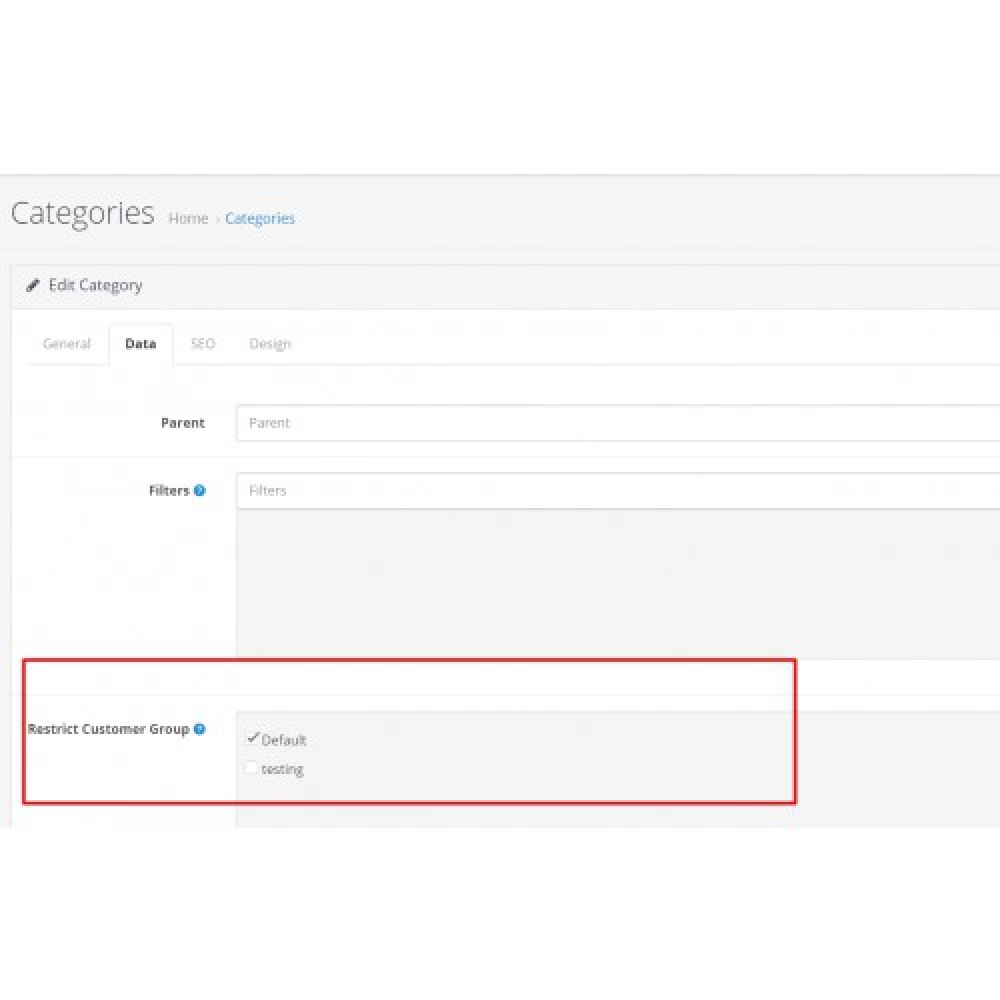1000x1000 pixels.
Task: Select the Data tab
Action: pos(139,343)
